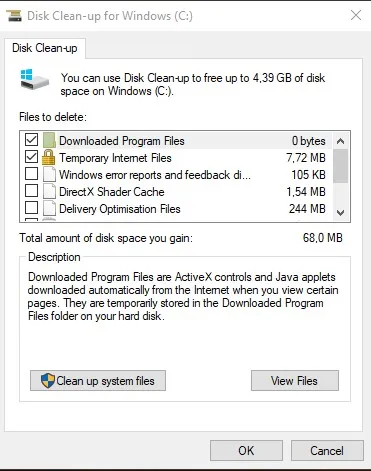
Task: Click the Delivery Optimisation Files document icon
Action: click(x=49, y=208)
